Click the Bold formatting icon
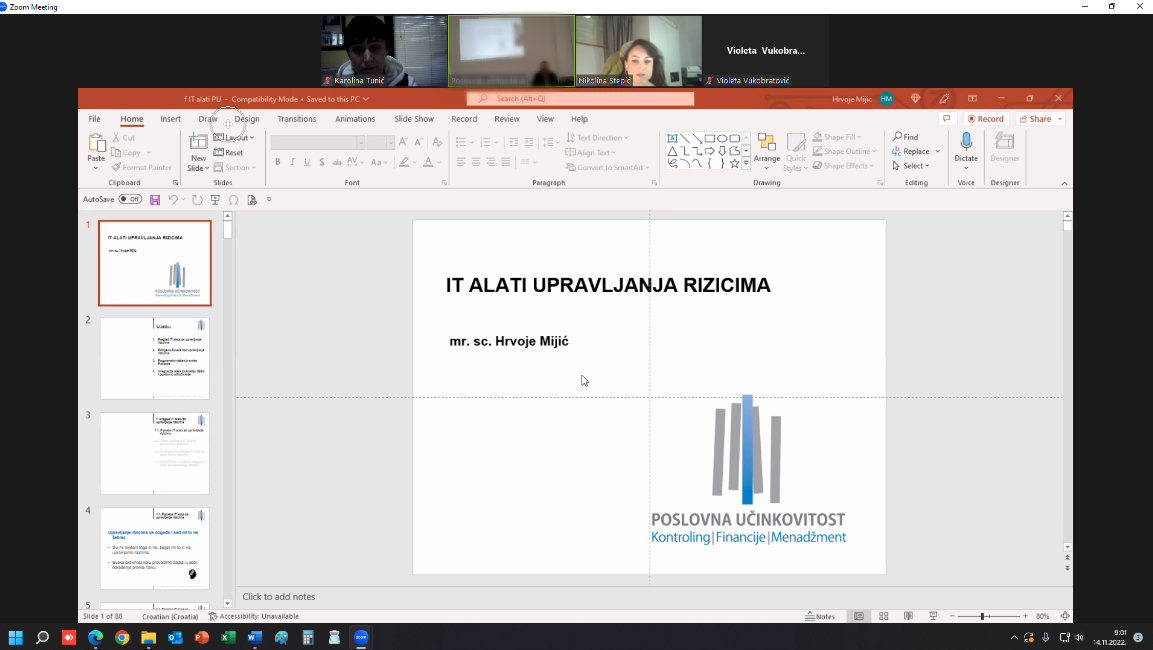Screen dimensions: 1153x650 277,162
